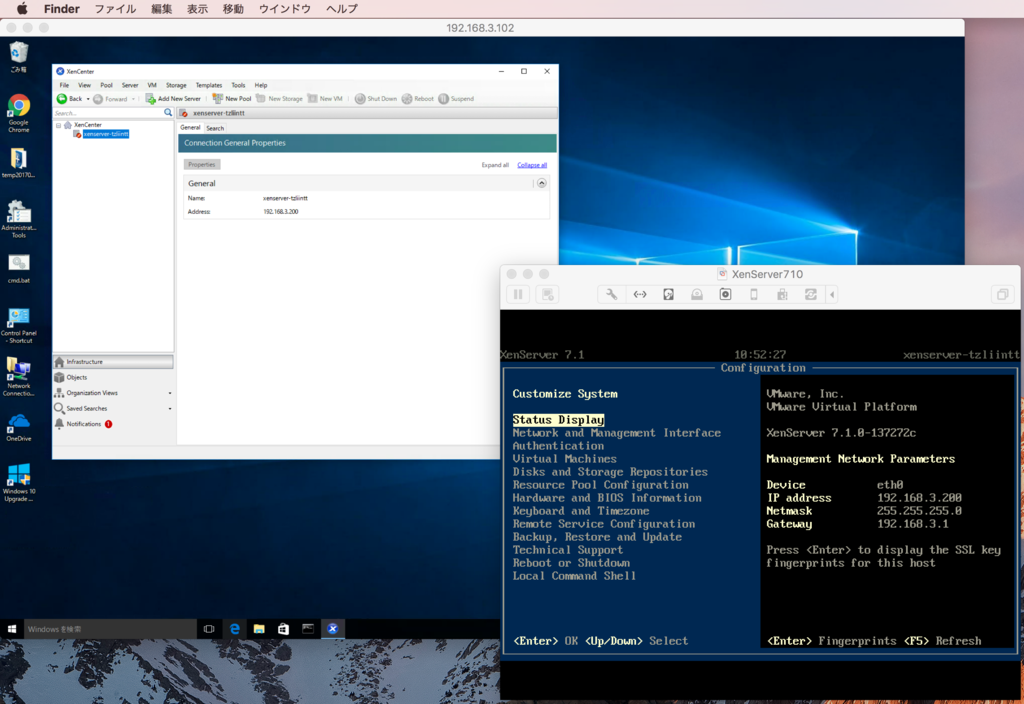
Task: Open the Storage menu in XenCenter
Action: click(176, 85)
